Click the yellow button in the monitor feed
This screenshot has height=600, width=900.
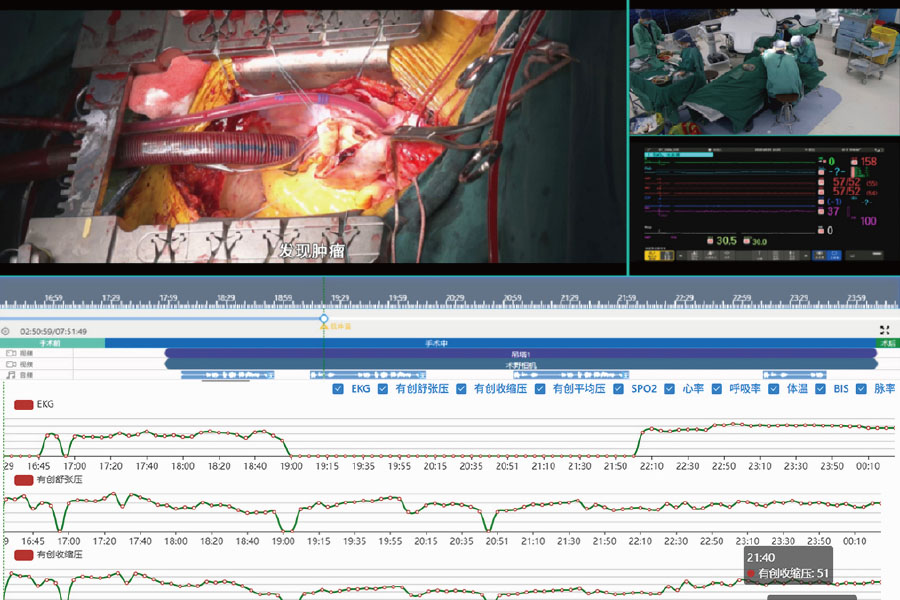[x=659, y=256]
